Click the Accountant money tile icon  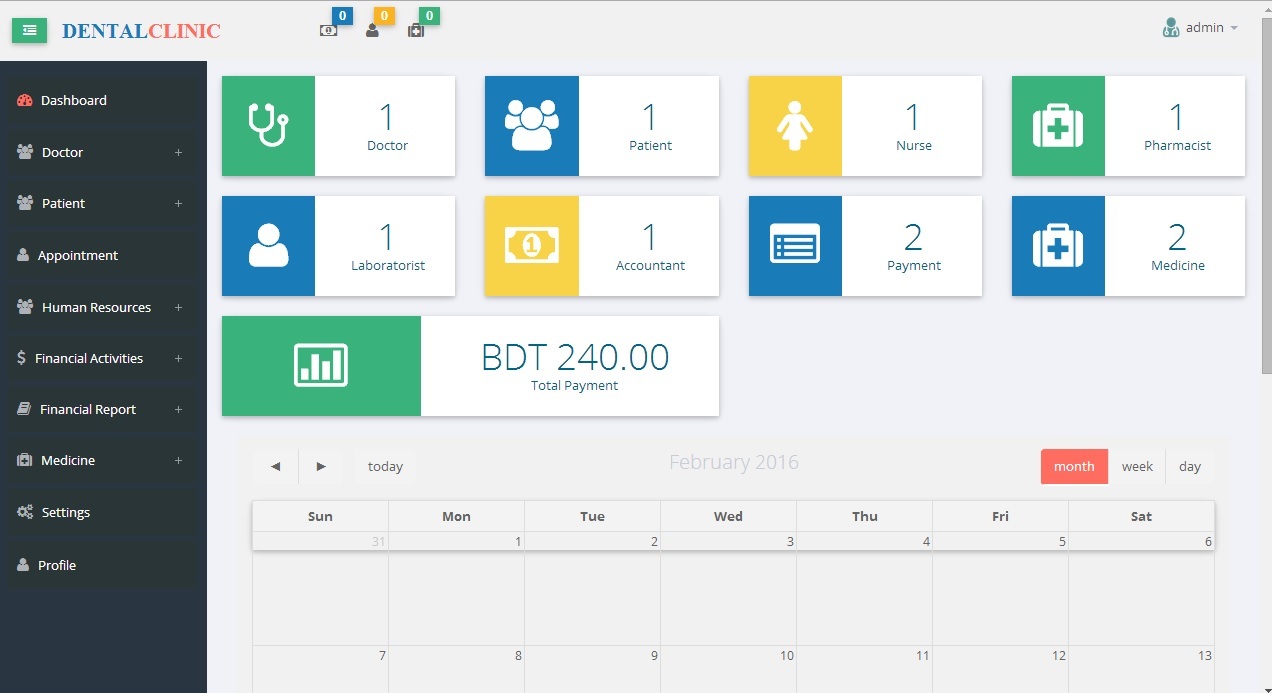531,246
